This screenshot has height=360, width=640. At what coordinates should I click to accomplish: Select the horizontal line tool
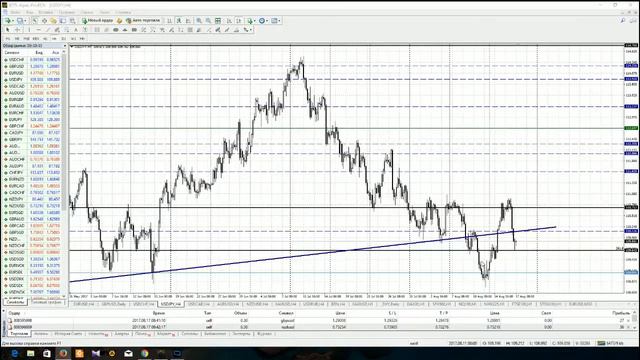coord(38,30)
